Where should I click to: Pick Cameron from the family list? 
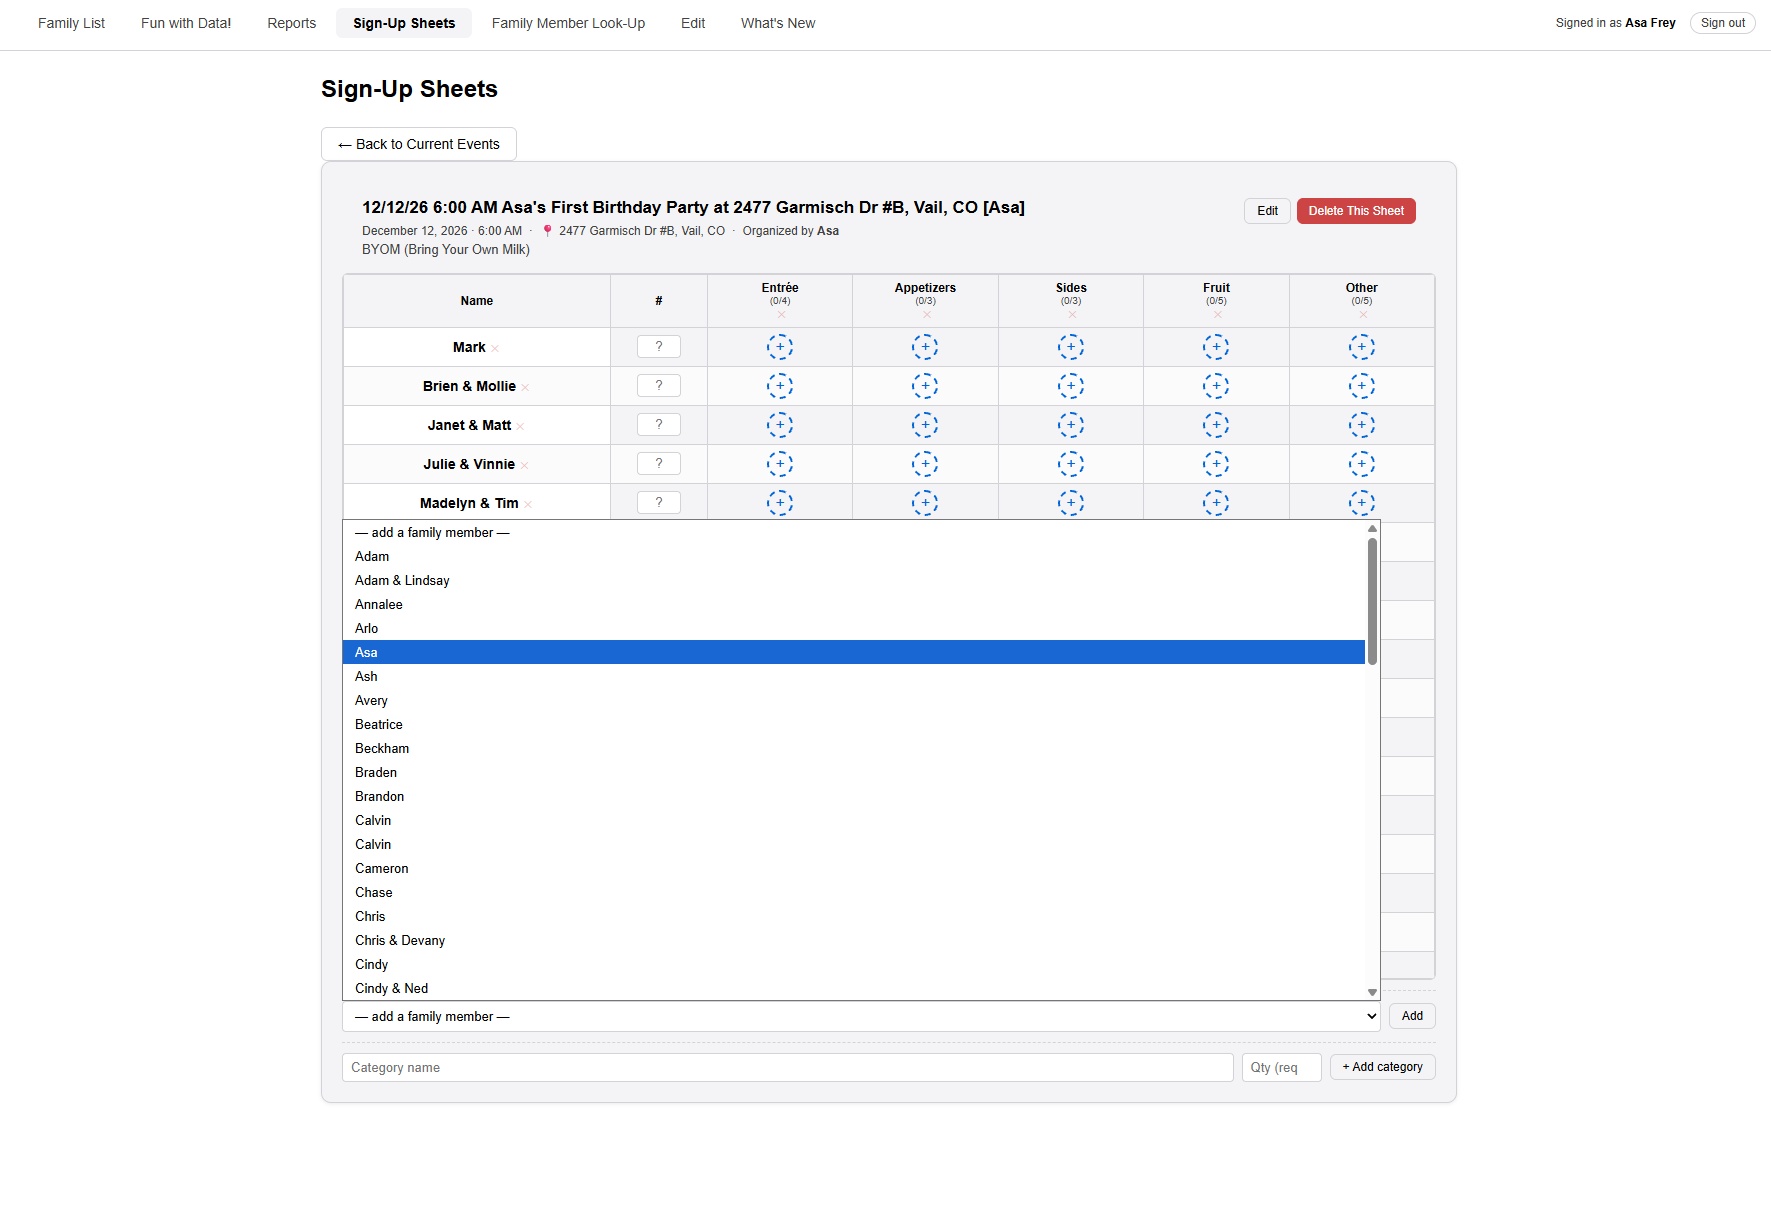tap(853, 868)
